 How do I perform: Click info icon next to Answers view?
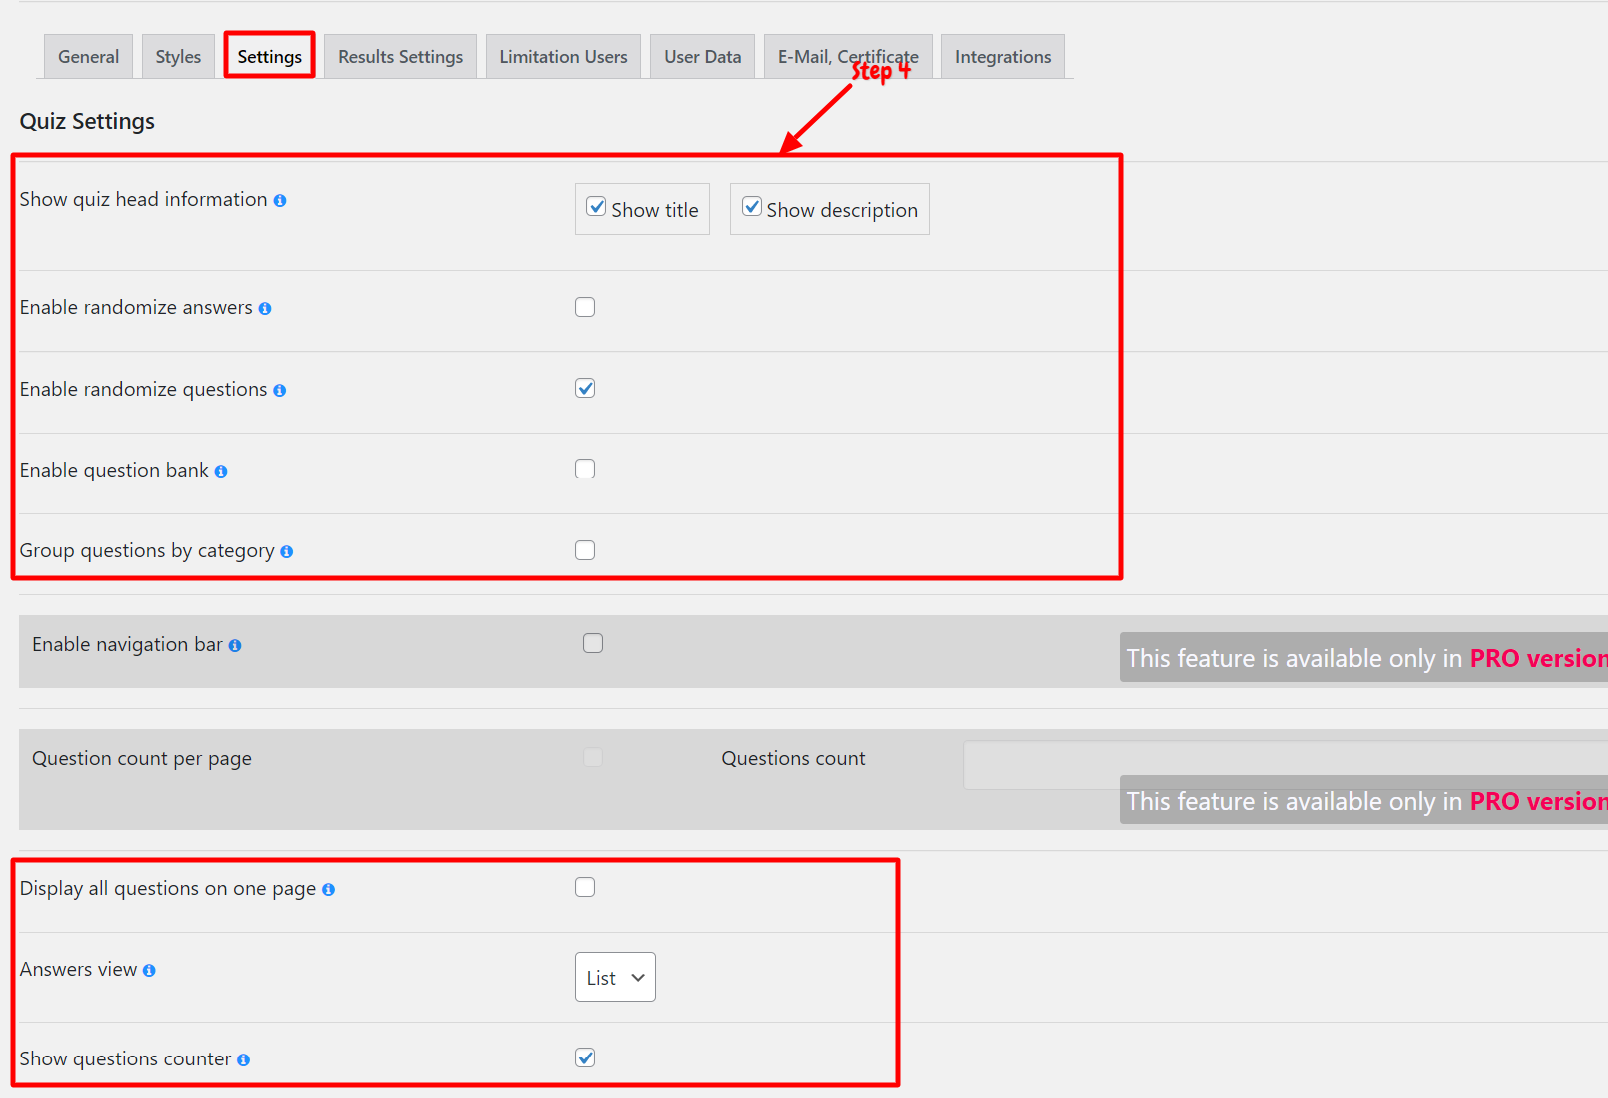[x=149, y=971]
